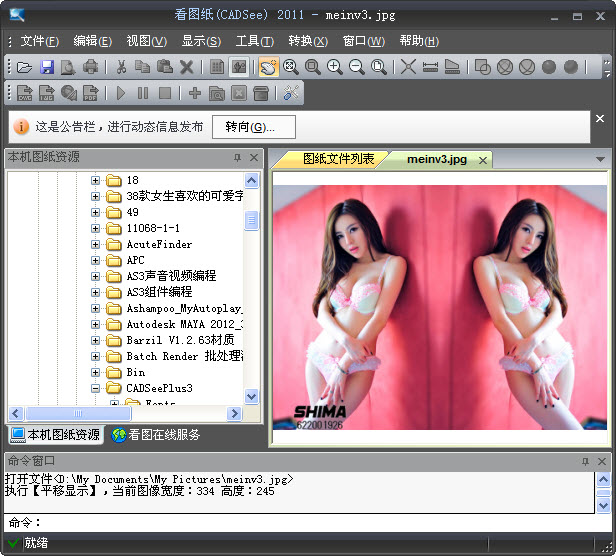Open the 文件(F) menu
Screen dimensions: 616x556
(x=39, y=41)
